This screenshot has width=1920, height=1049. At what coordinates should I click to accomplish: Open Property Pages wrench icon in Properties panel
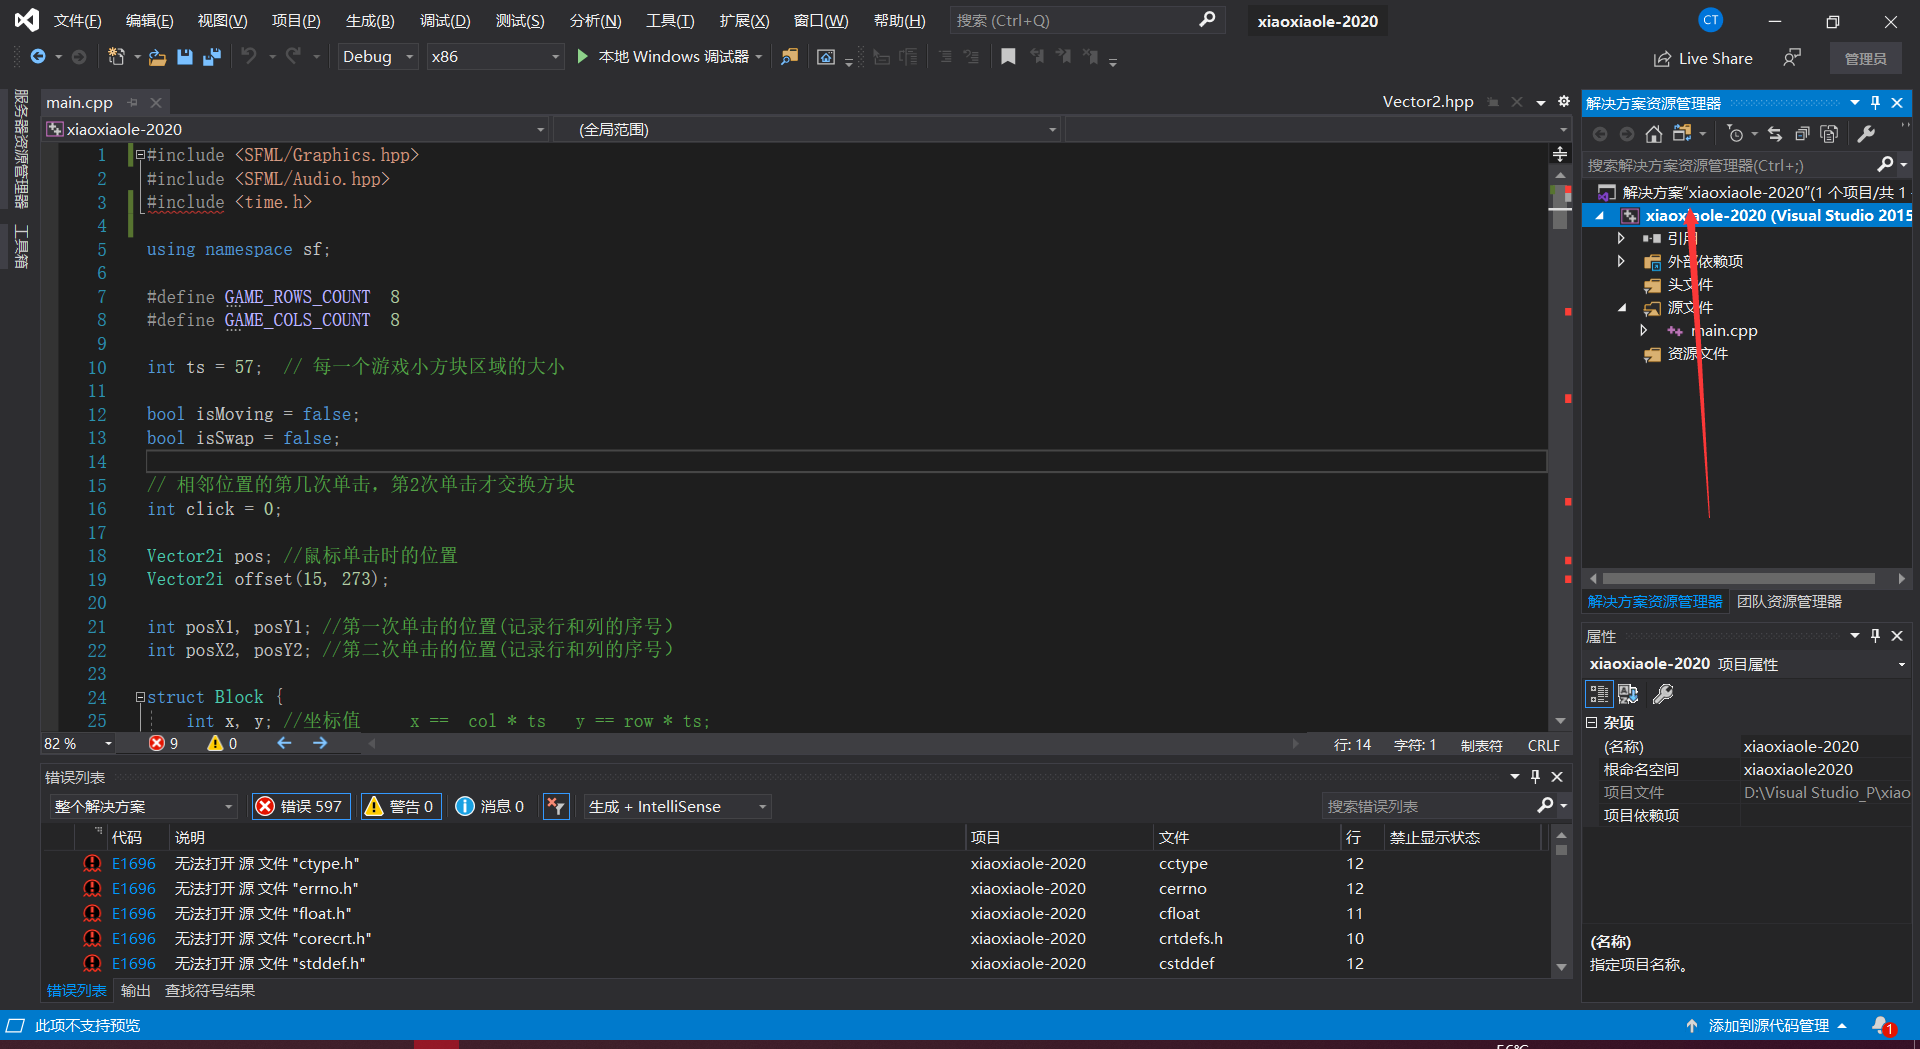pos(1663,694)
